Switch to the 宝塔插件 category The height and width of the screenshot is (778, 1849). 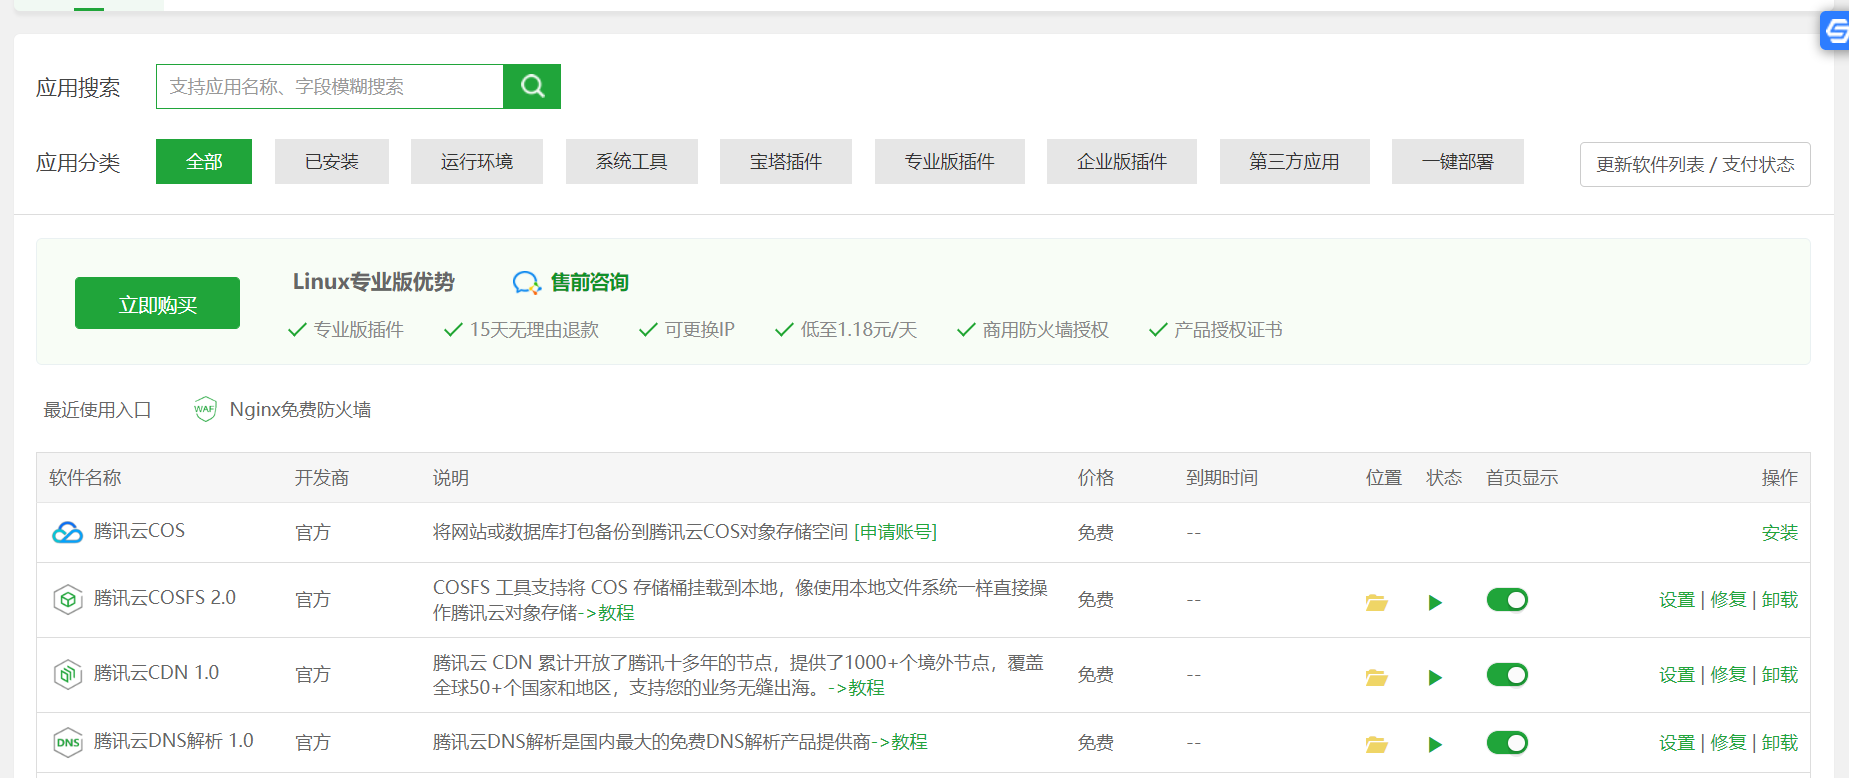[786, 161]
